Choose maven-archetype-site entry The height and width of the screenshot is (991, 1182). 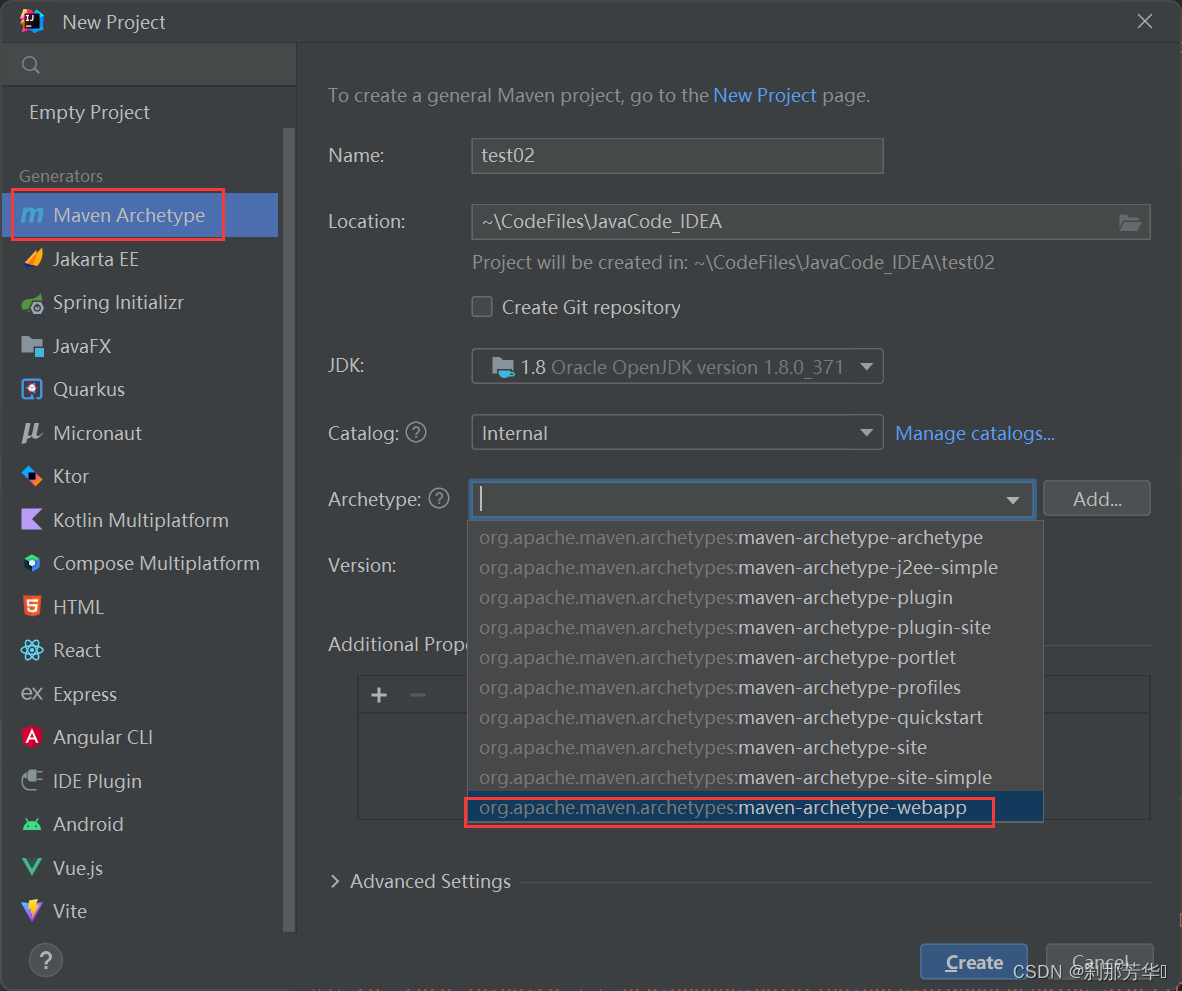(755, 748)
